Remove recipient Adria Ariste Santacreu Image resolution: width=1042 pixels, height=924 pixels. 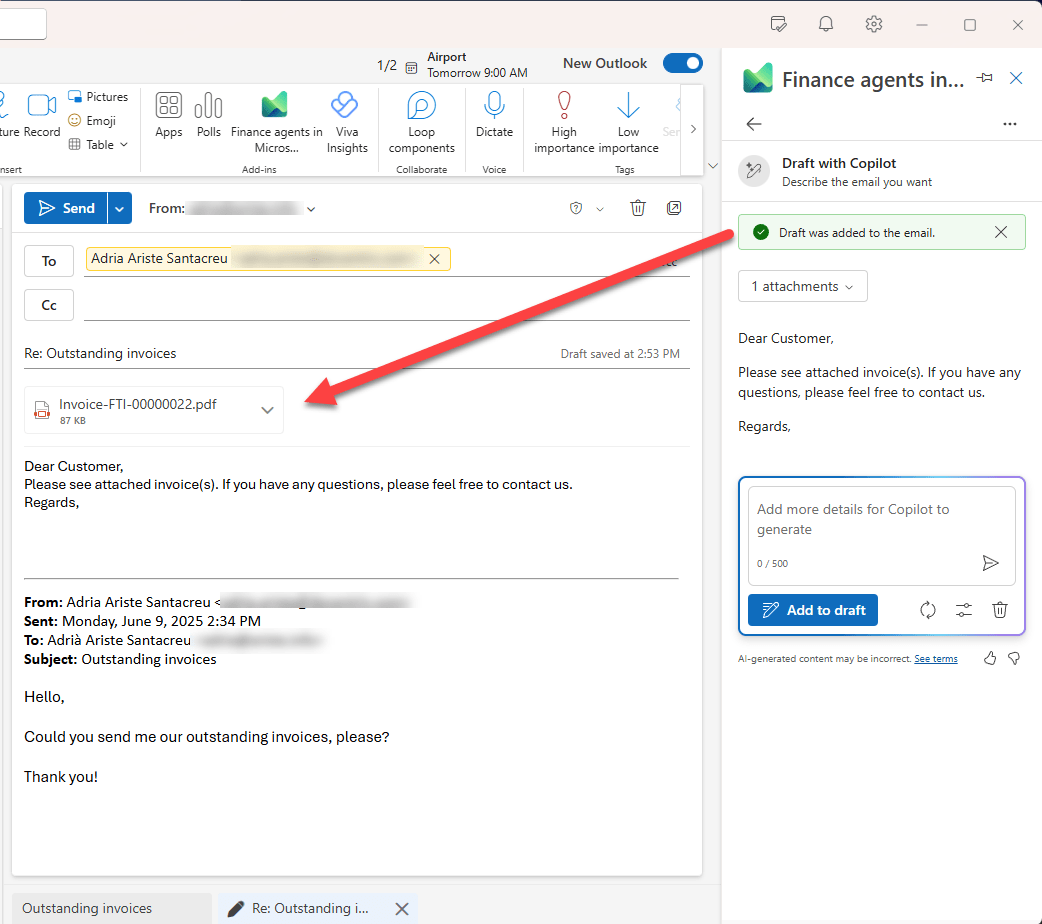[x=435, y=259]
